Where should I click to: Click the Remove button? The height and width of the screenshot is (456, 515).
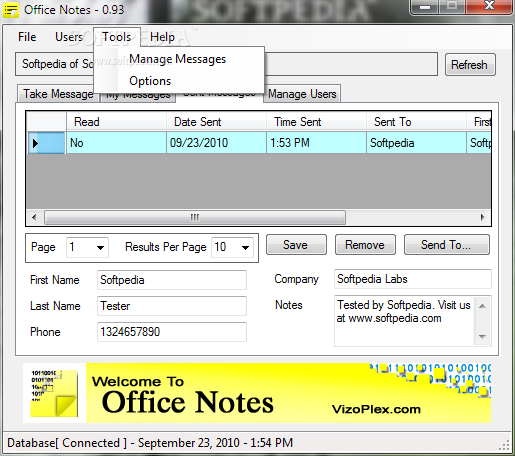point(365,245)
